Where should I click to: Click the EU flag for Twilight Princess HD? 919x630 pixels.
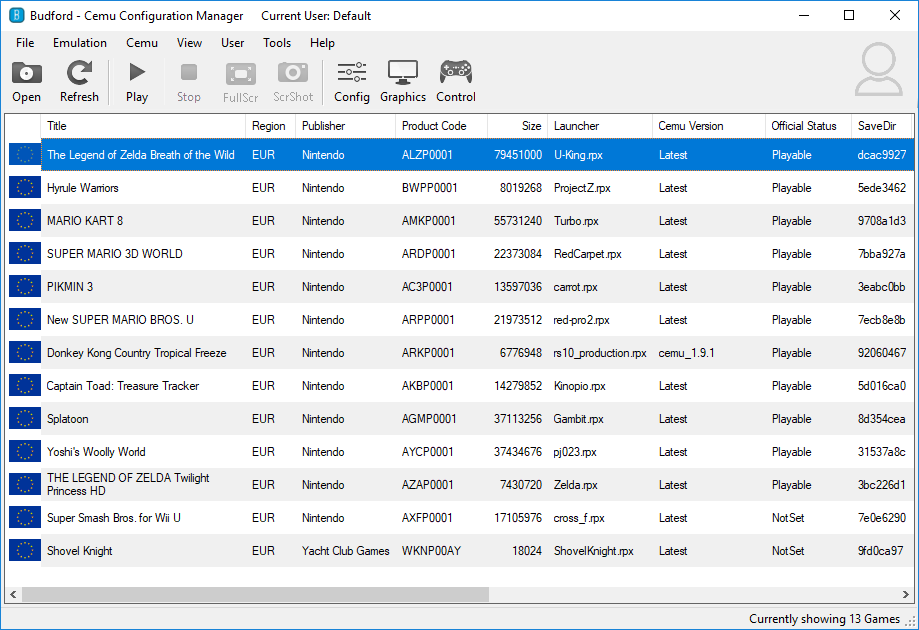[x=25, y=485]
